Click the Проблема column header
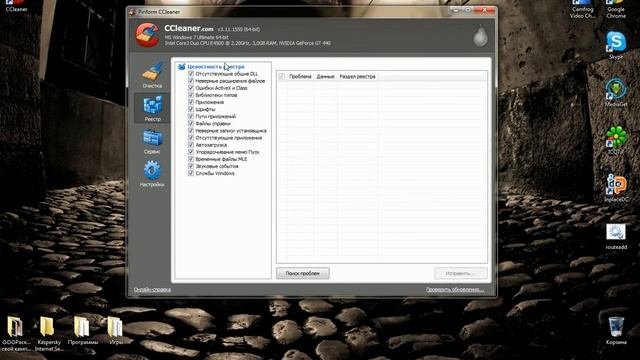 click(300, 76)
